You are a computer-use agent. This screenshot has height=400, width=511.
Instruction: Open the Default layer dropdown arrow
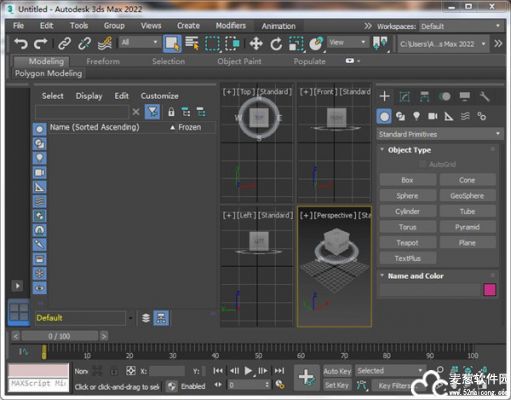[131, 318]
